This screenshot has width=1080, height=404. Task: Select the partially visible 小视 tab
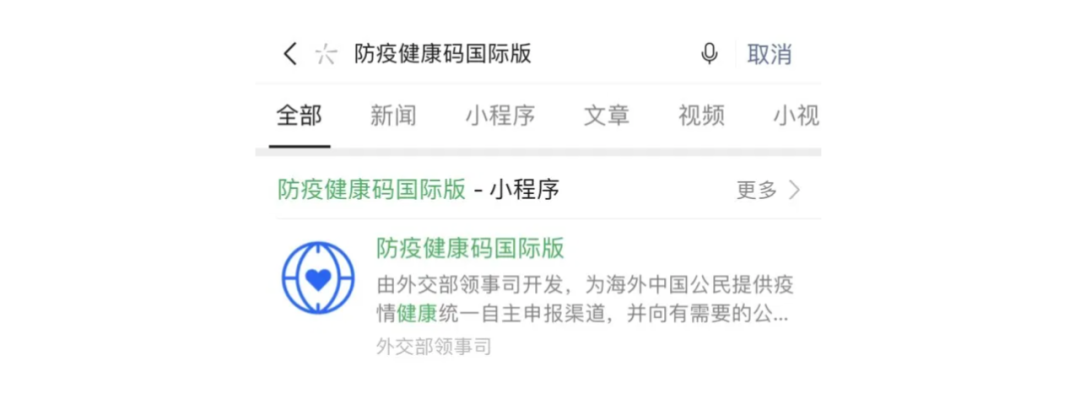coord(796,116)
